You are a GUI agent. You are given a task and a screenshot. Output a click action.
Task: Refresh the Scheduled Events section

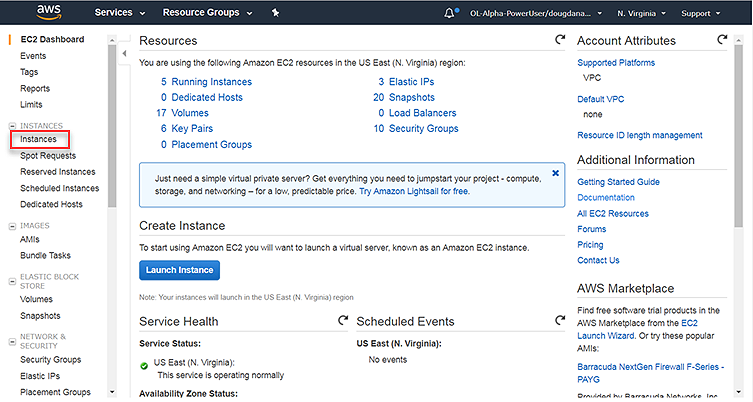560,320
